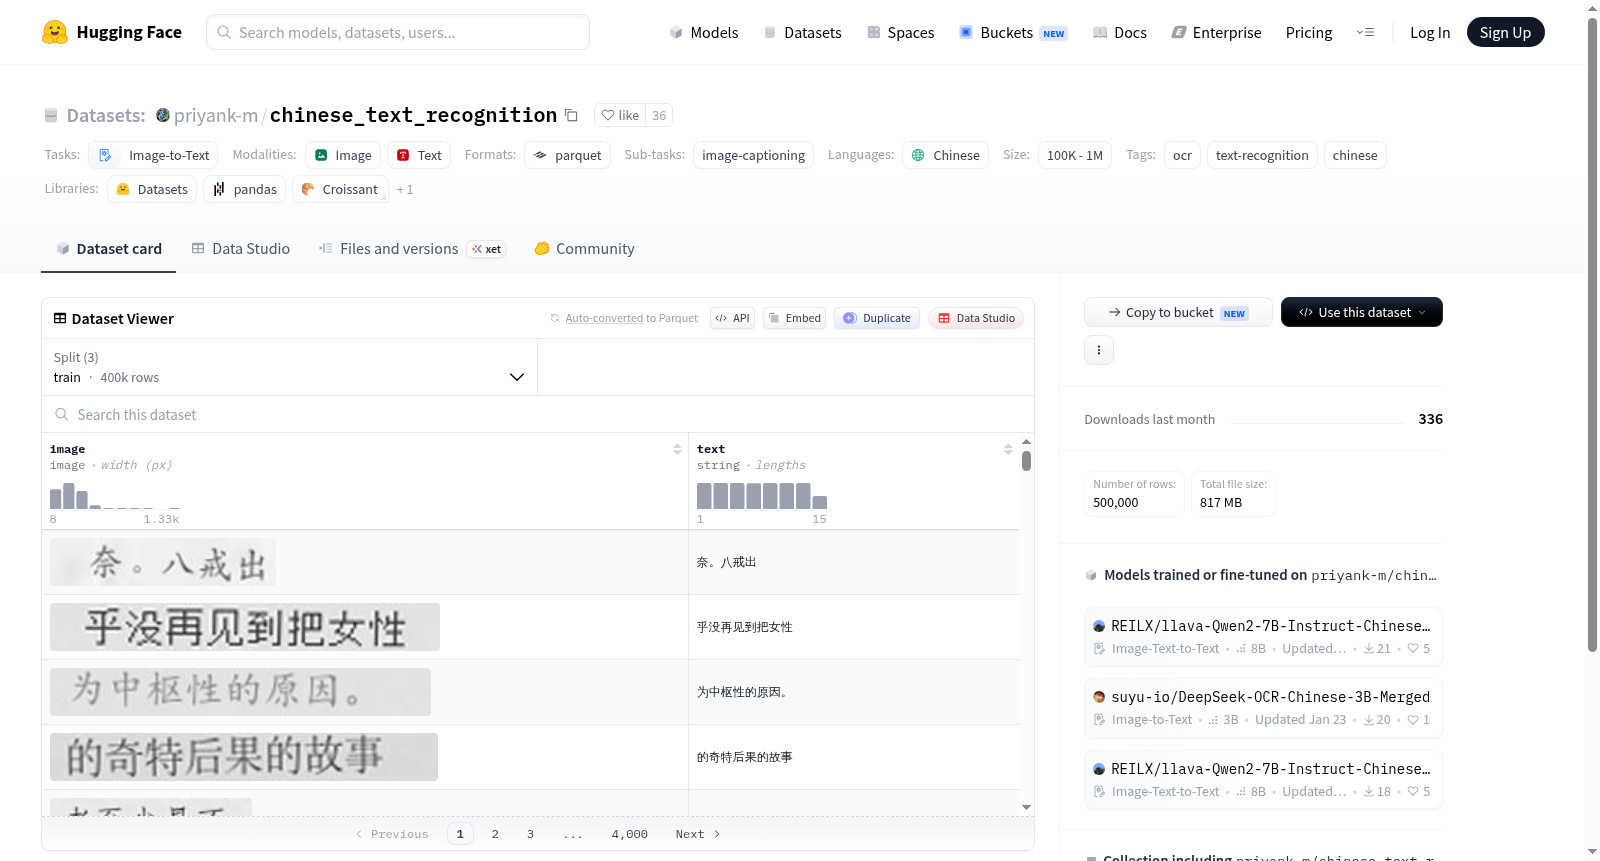Click the chinese tag
Screen dimensions: 1600x861
pos(1355,155)
